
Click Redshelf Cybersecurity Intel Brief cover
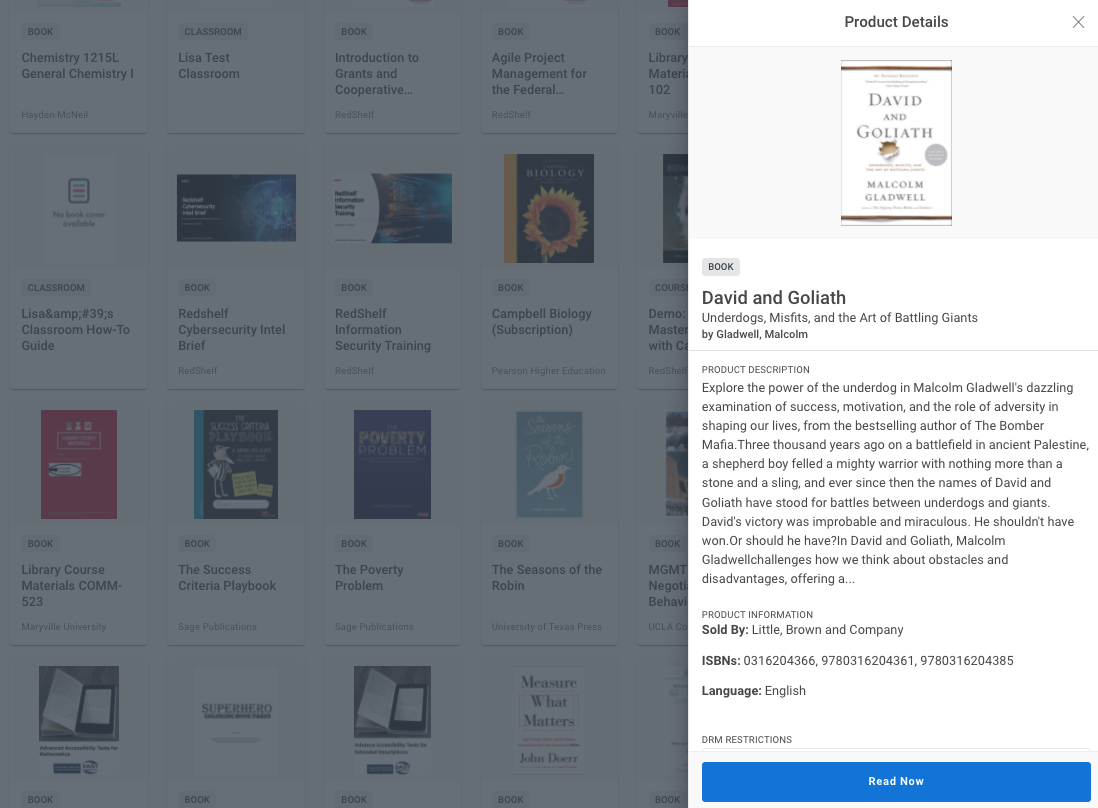point(237,208)
